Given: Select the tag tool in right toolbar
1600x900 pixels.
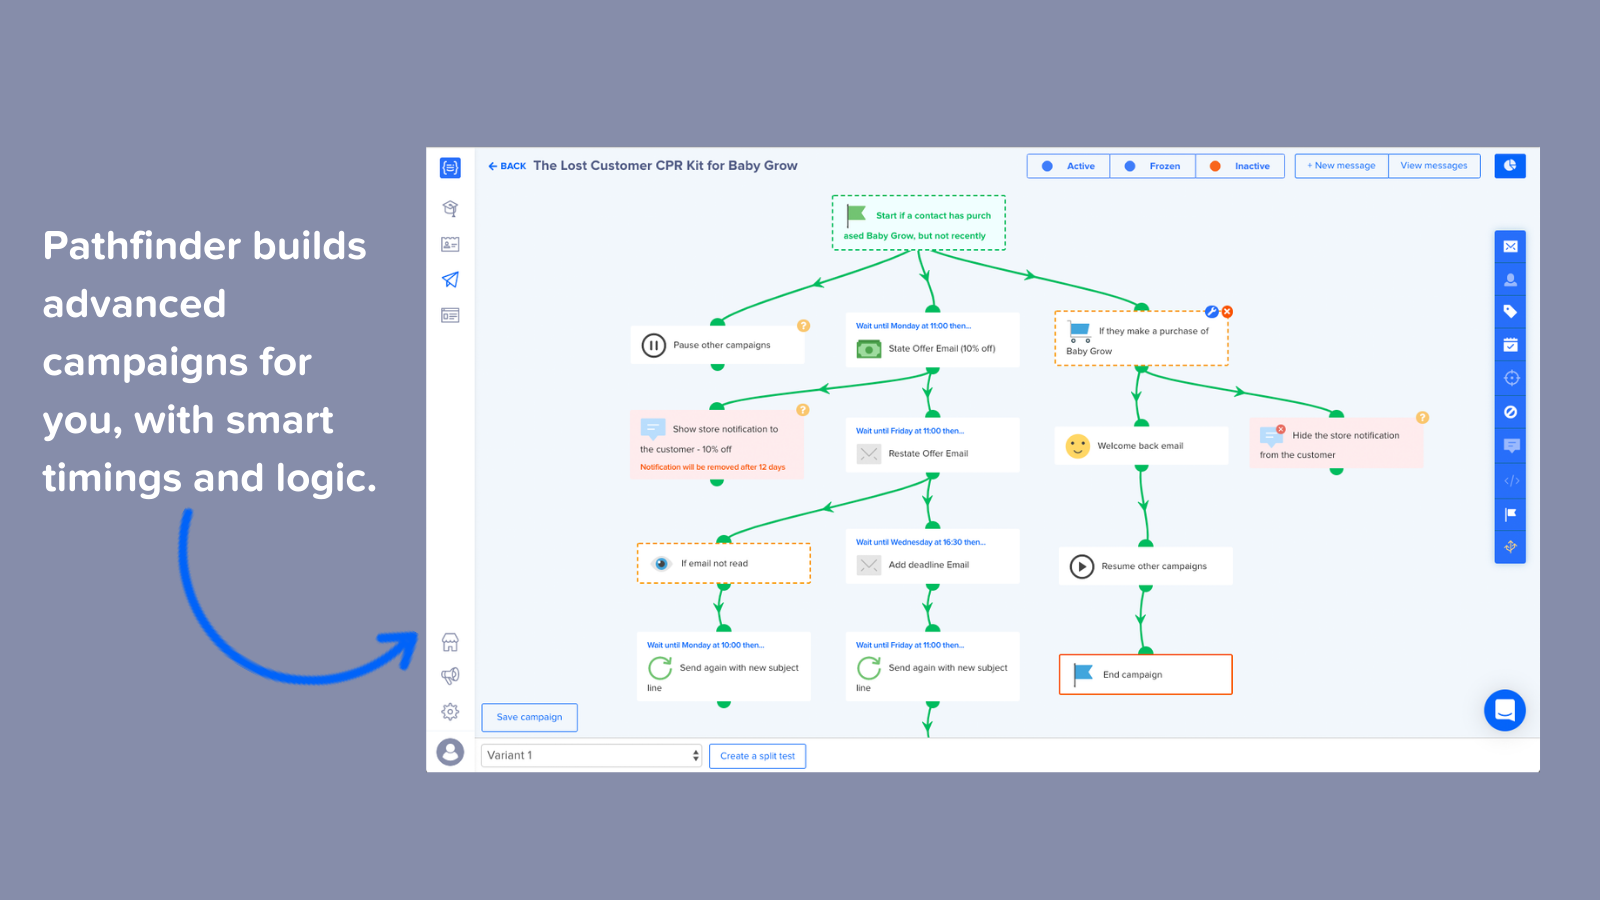Looking at the screenshot, I should 1510,312.
